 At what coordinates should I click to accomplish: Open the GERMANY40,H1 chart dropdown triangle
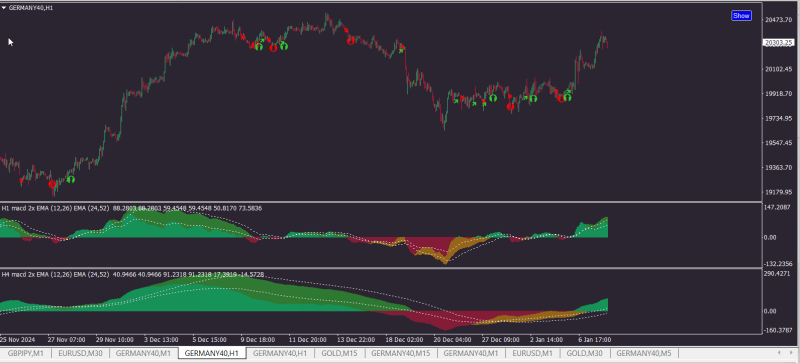[4, 8]
